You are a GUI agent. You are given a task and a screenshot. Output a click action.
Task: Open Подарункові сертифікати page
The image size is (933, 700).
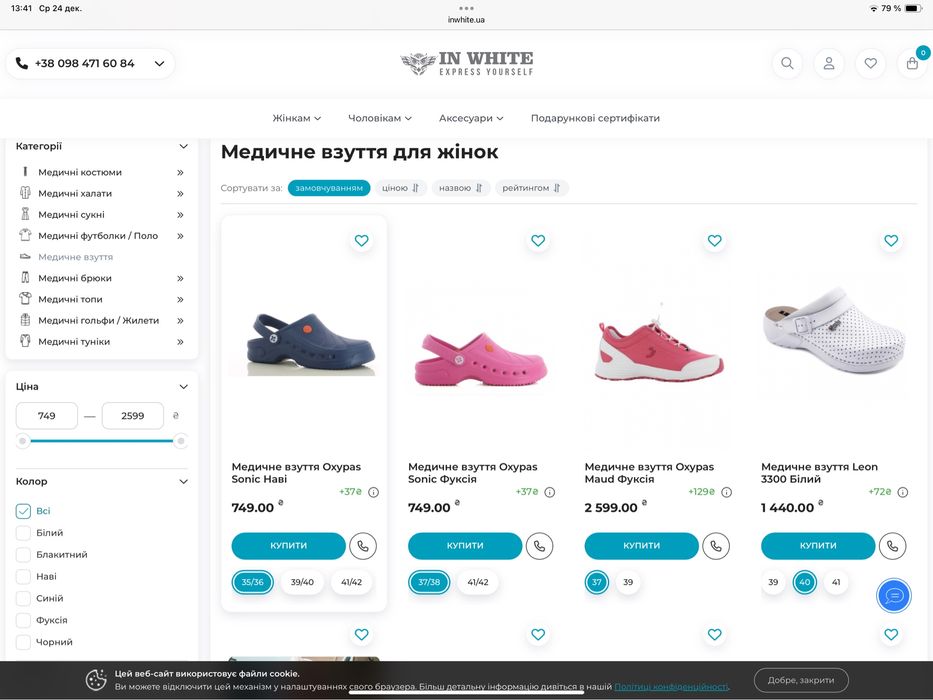pyautogui.click(x=595, y=118)
